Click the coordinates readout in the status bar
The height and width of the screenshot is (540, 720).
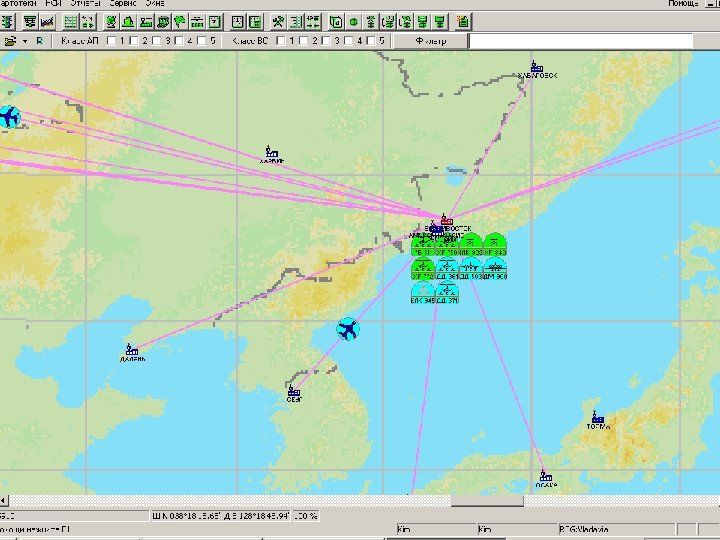tap(220, 516)
